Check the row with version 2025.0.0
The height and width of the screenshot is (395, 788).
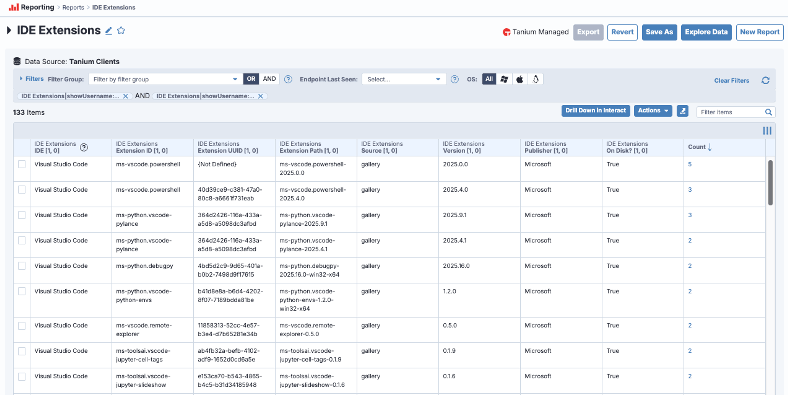click(x=22, y=164)
